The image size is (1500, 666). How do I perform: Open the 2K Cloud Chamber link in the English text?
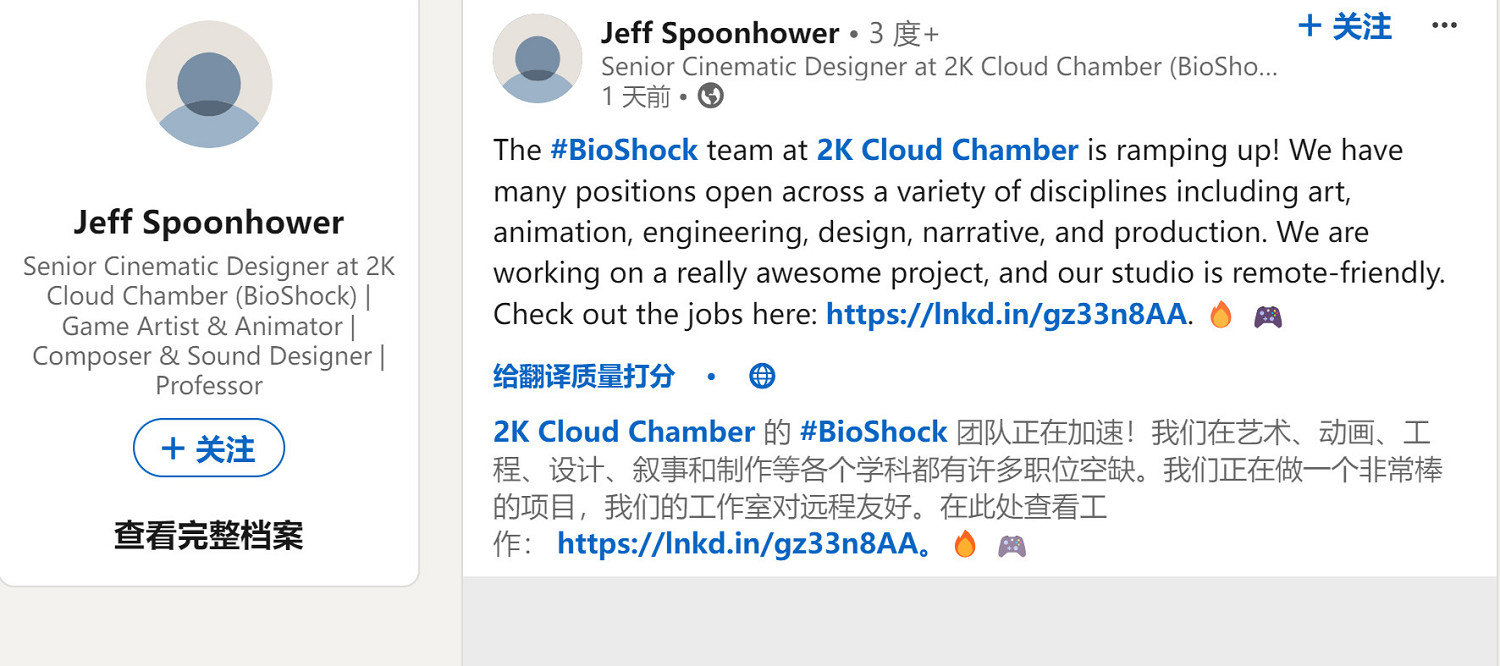click(947, 151)
